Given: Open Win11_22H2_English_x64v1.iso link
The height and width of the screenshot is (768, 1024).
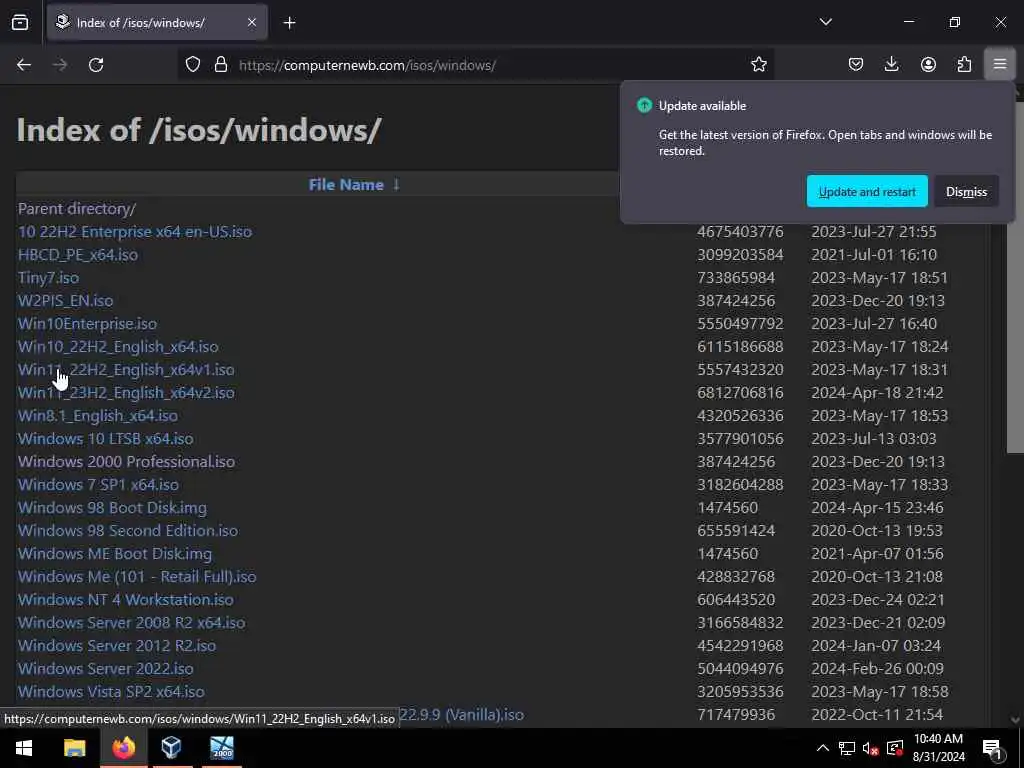Looking at the screenshot, I should click(x=126, y=370).
